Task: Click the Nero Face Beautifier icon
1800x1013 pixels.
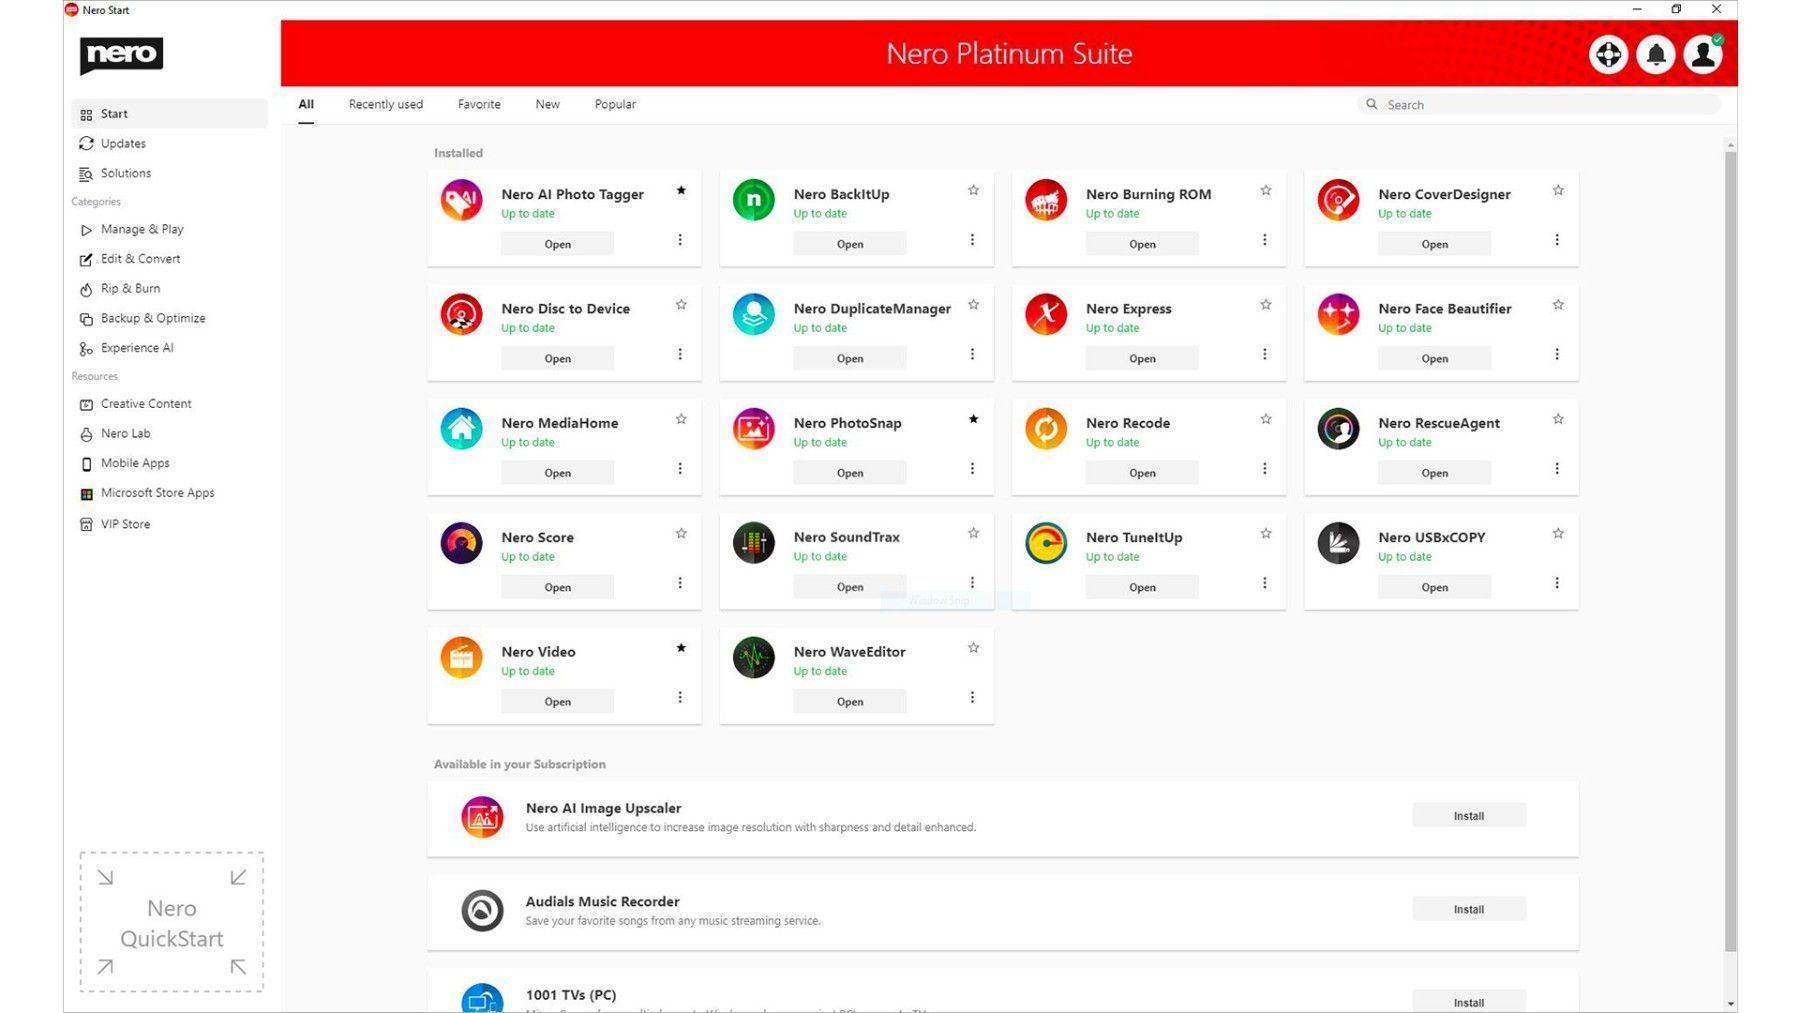Action: pyautogui.click(x=1338, y=314)
